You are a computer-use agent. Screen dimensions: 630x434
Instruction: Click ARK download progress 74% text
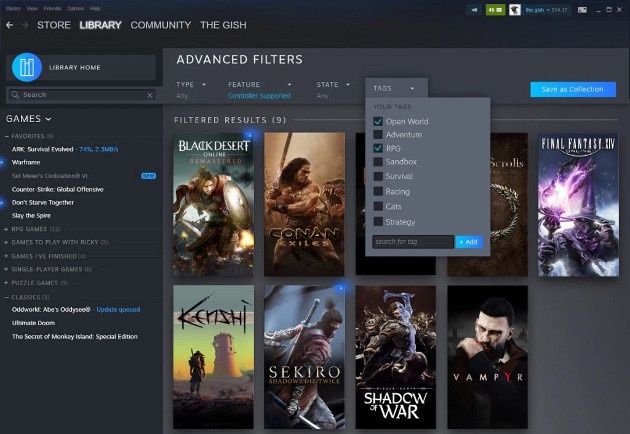(99, 149)
